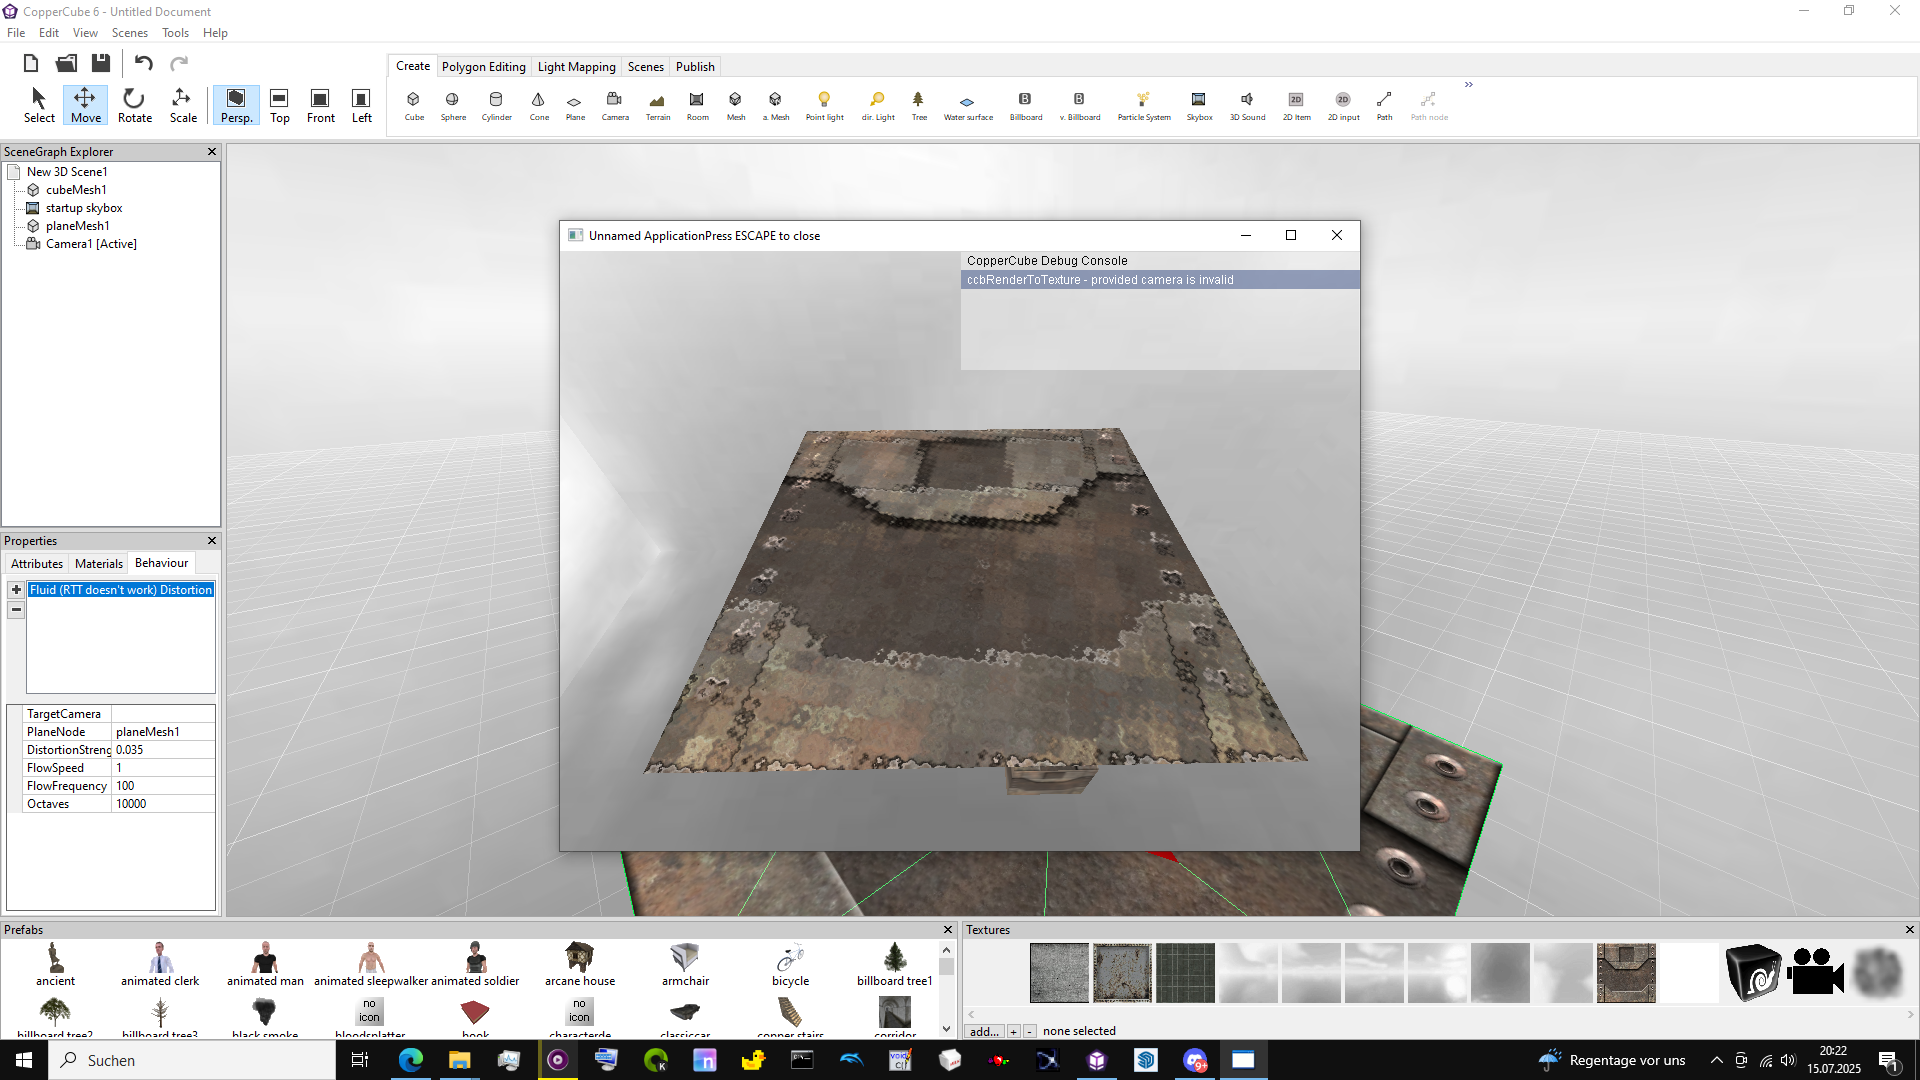Image resolution: width=1920 pixels, height=1080 pixels.
Task: Add a 2D input field
Action: (1343, 105)
